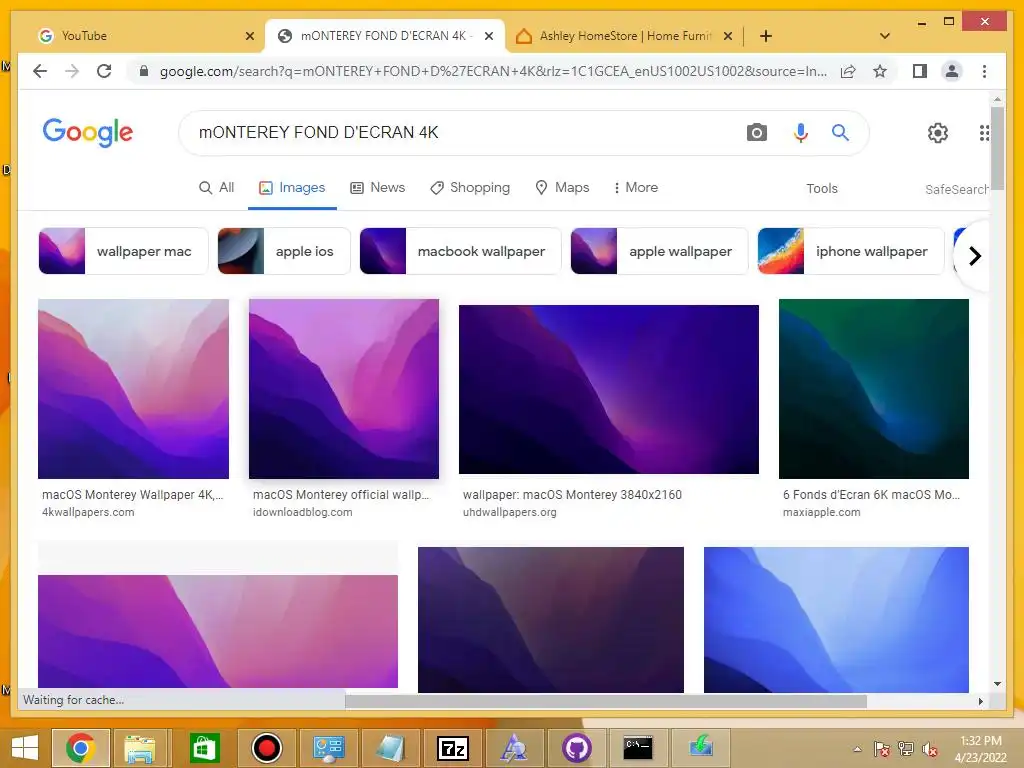Open the red record app in taskbar

pos(266,748)
